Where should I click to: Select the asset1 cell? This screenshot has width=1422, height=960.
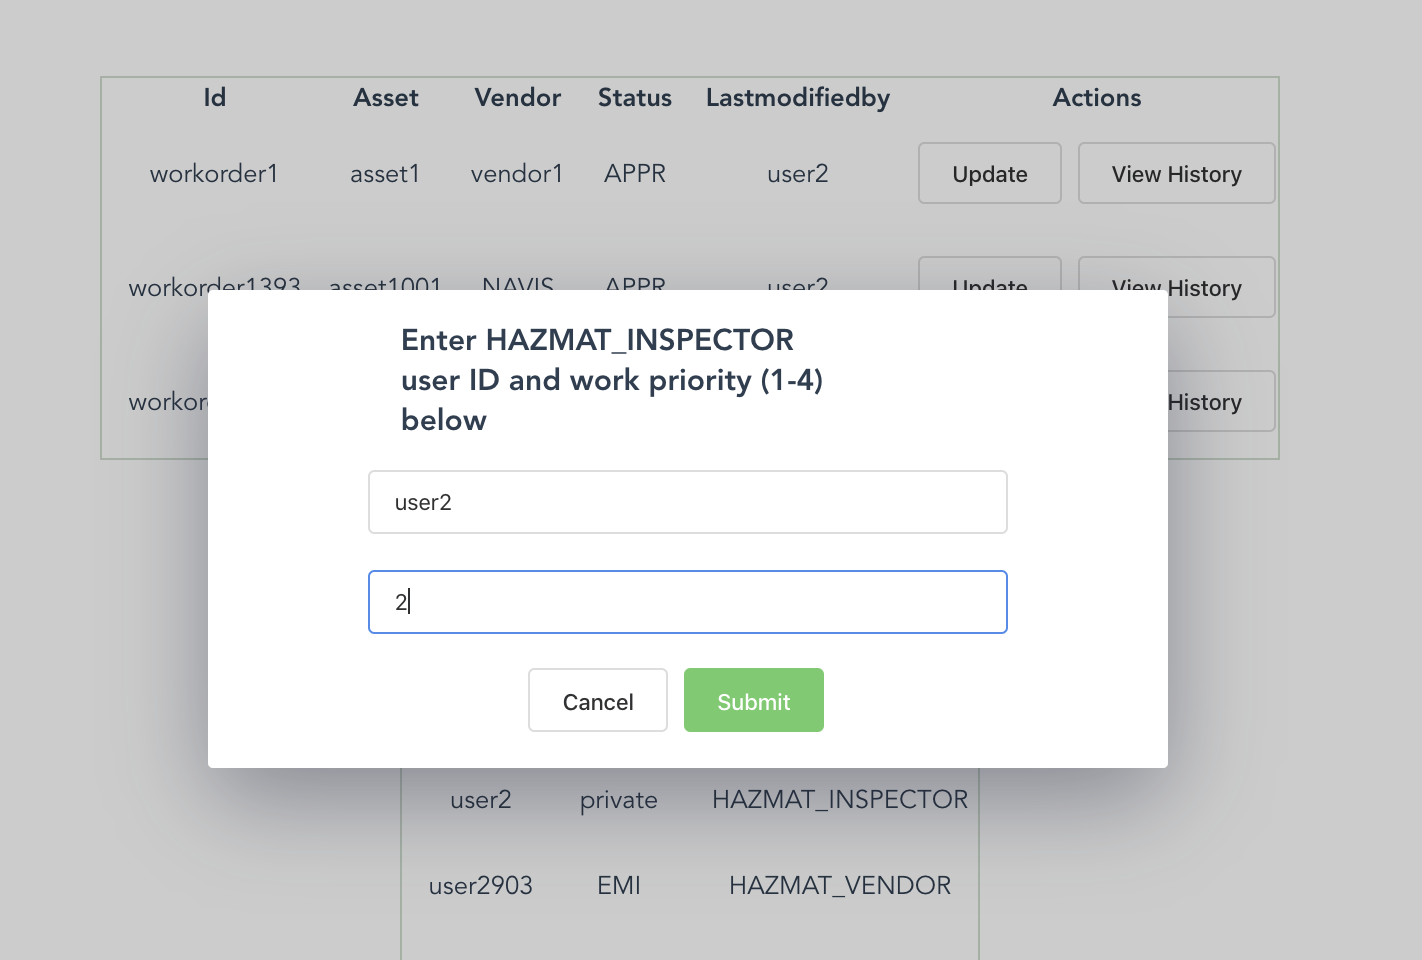(x=385, y=173)
